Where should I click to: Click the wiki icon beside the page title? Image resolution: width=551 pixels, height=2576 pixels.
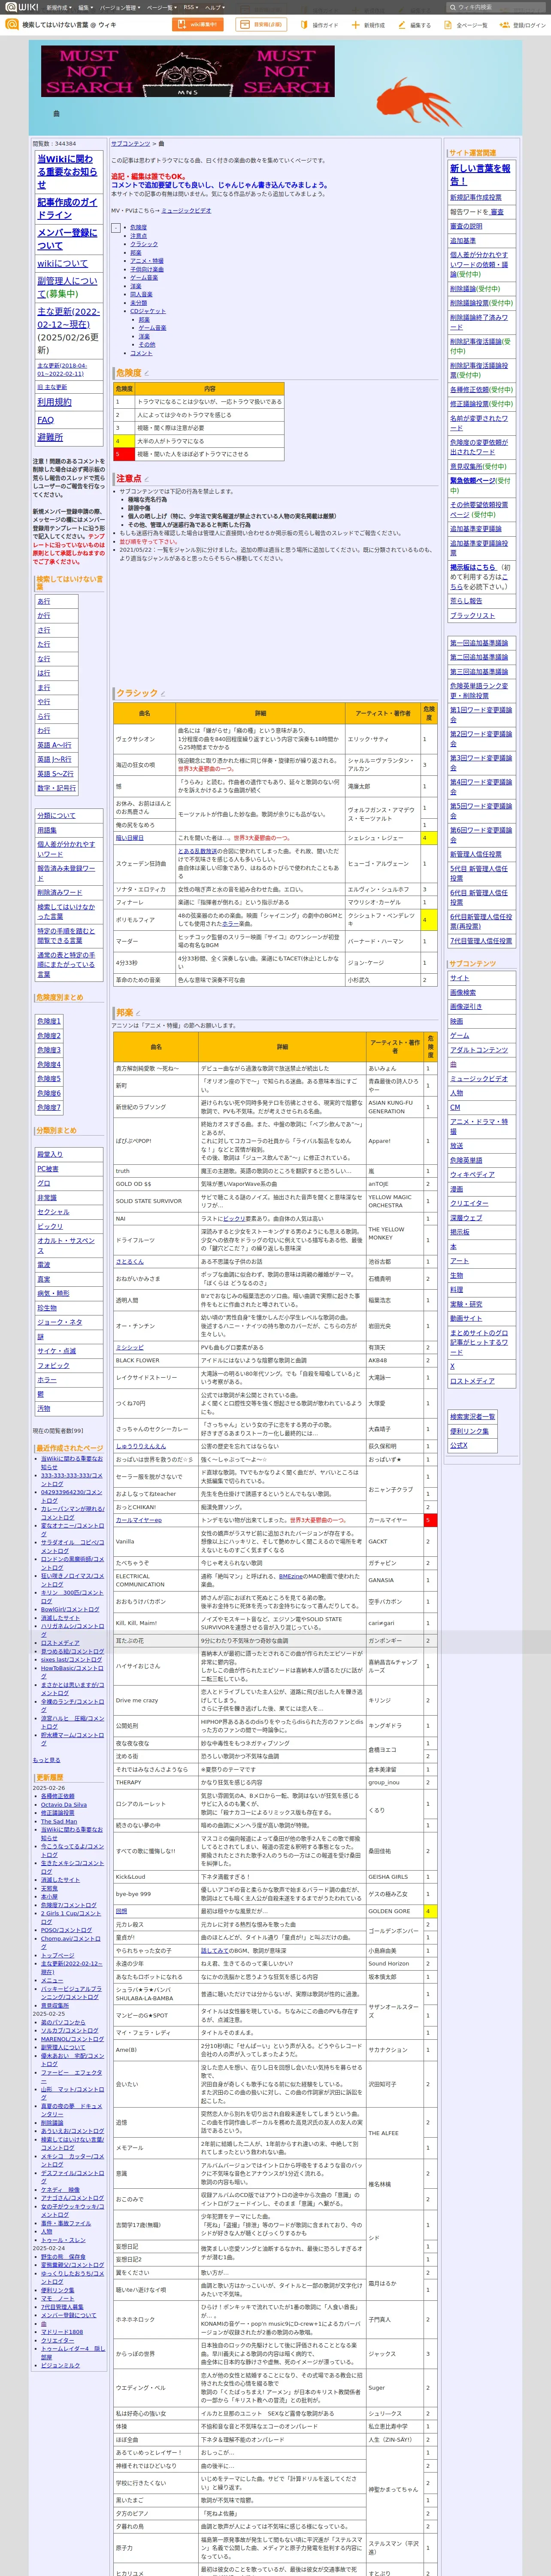11,25
